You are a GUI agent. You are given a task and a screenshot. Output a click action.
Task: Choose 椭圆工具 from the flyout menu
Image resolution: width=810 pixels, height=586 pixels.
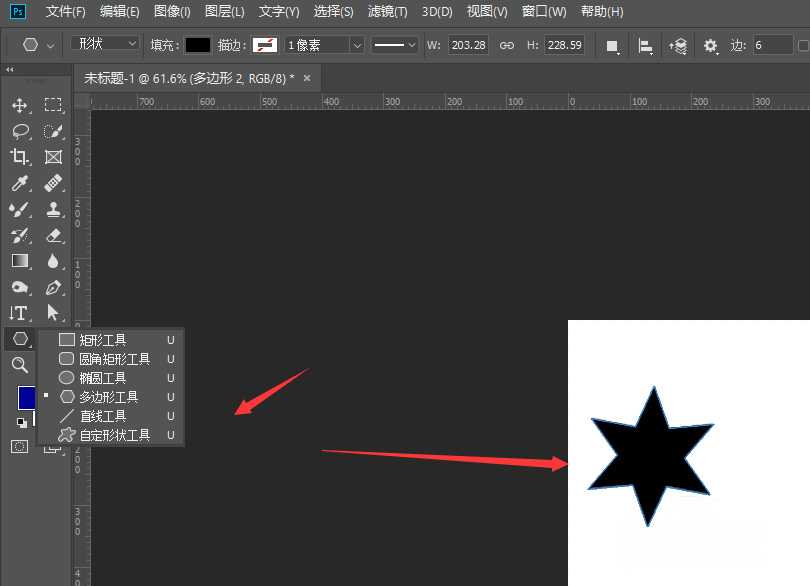(x=102, y=378)
